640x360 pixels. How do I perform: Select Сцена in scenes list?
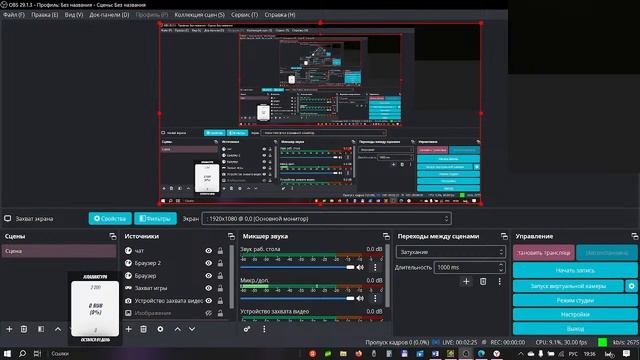59,251
